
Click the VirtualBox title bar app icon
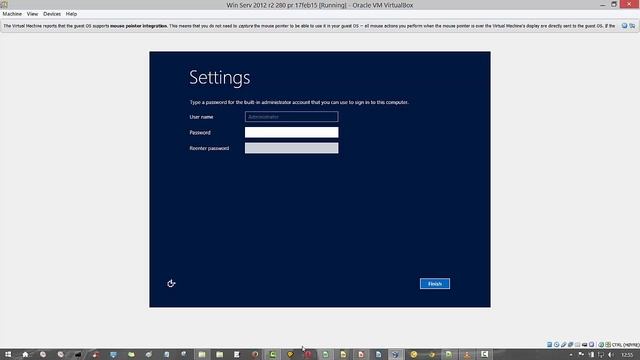tap(4, 4)
